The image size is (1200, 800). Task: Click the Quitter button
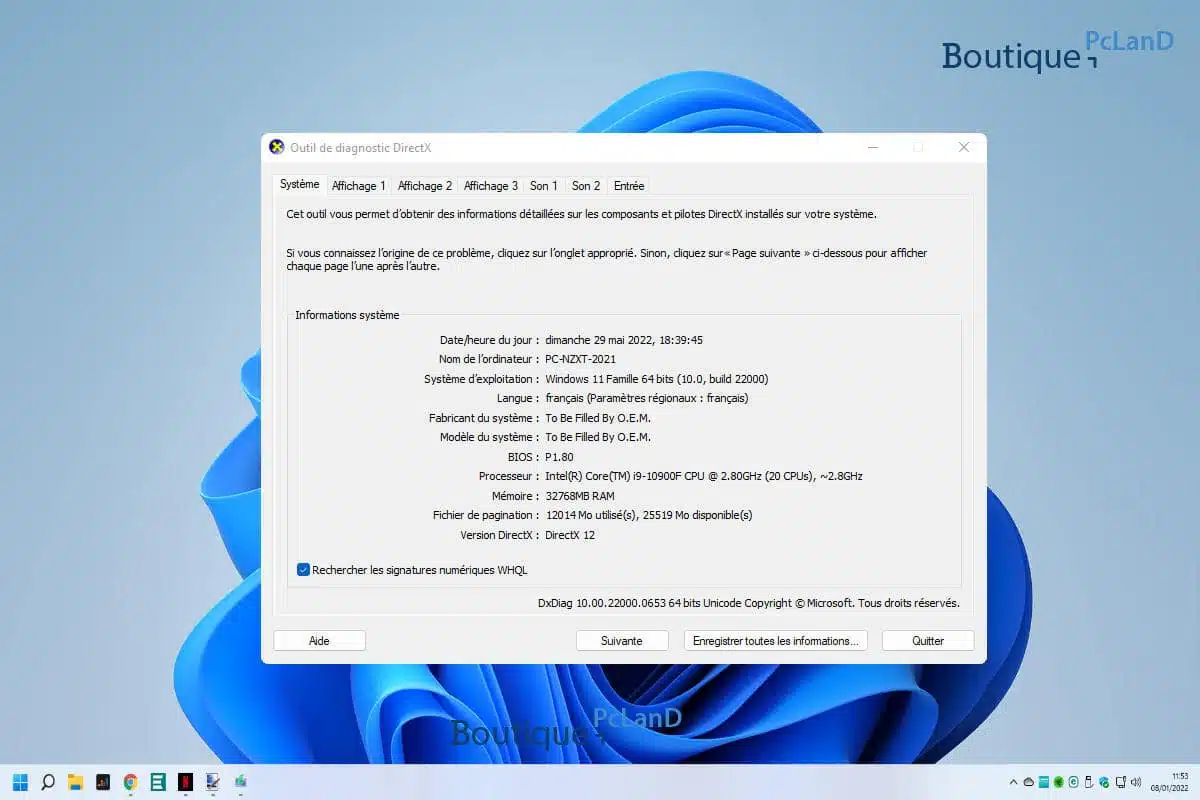[928, 641]
